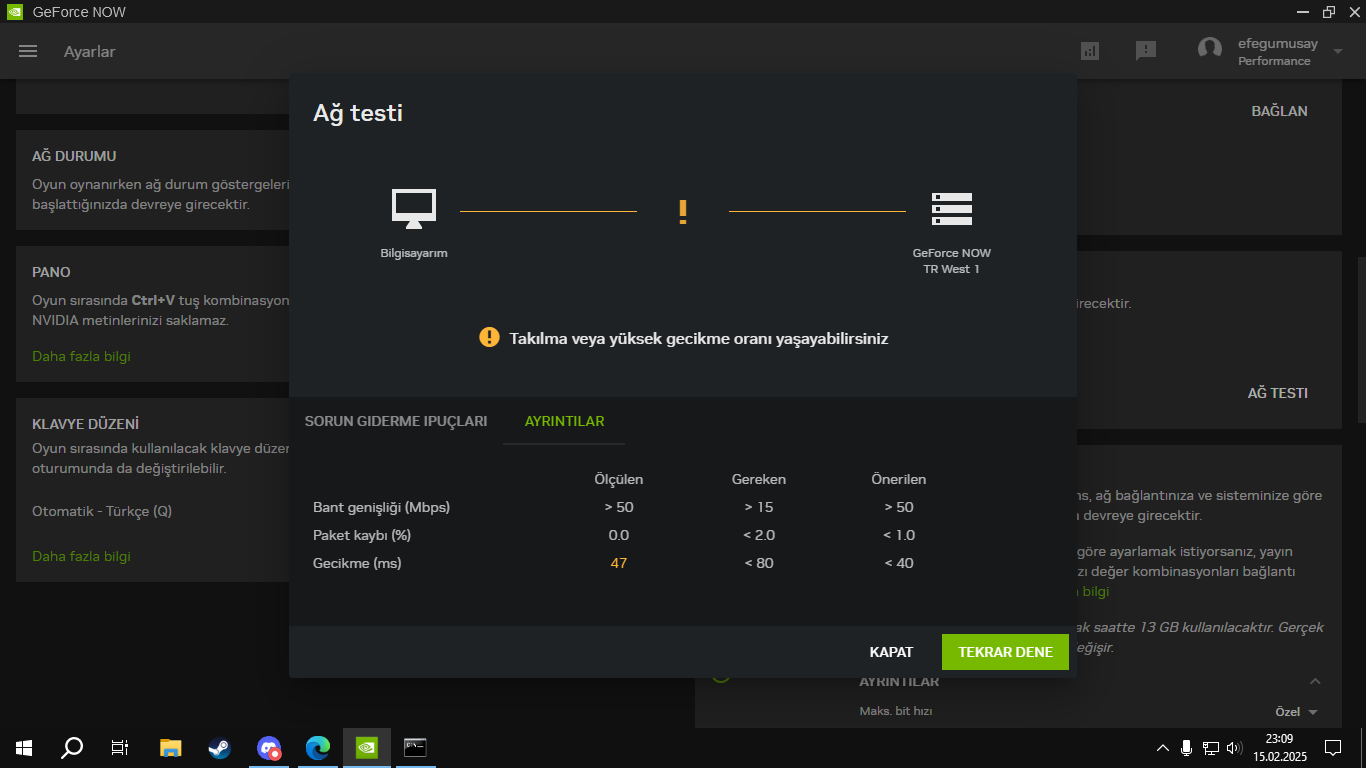Close the dialog with the KAPAT button

tap(891, 652)
